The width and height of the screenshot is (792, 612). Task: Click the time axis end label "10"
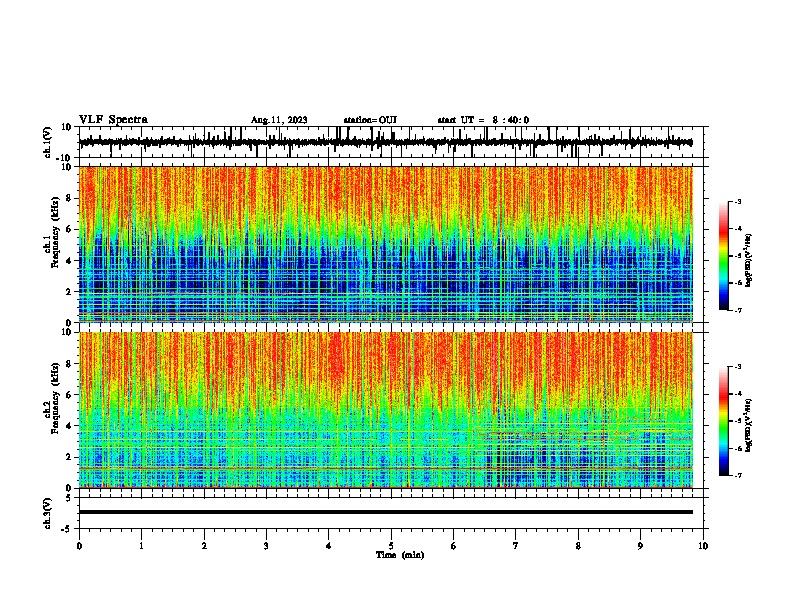click(x=703, y=546)
